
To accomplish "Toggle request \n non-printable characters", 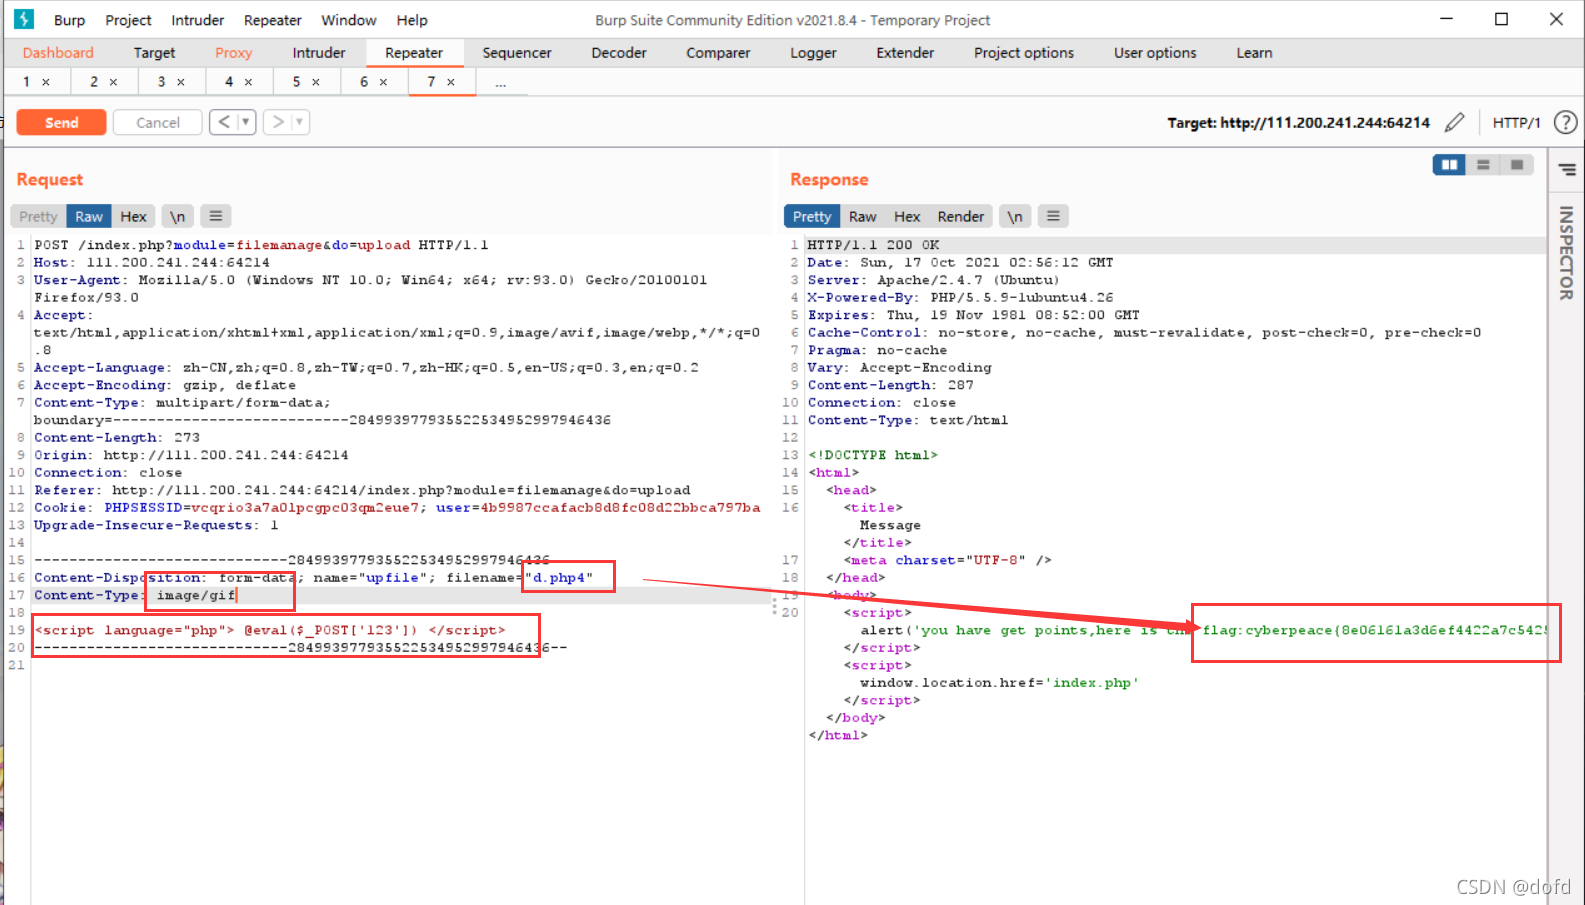I will tap(177, 216).
